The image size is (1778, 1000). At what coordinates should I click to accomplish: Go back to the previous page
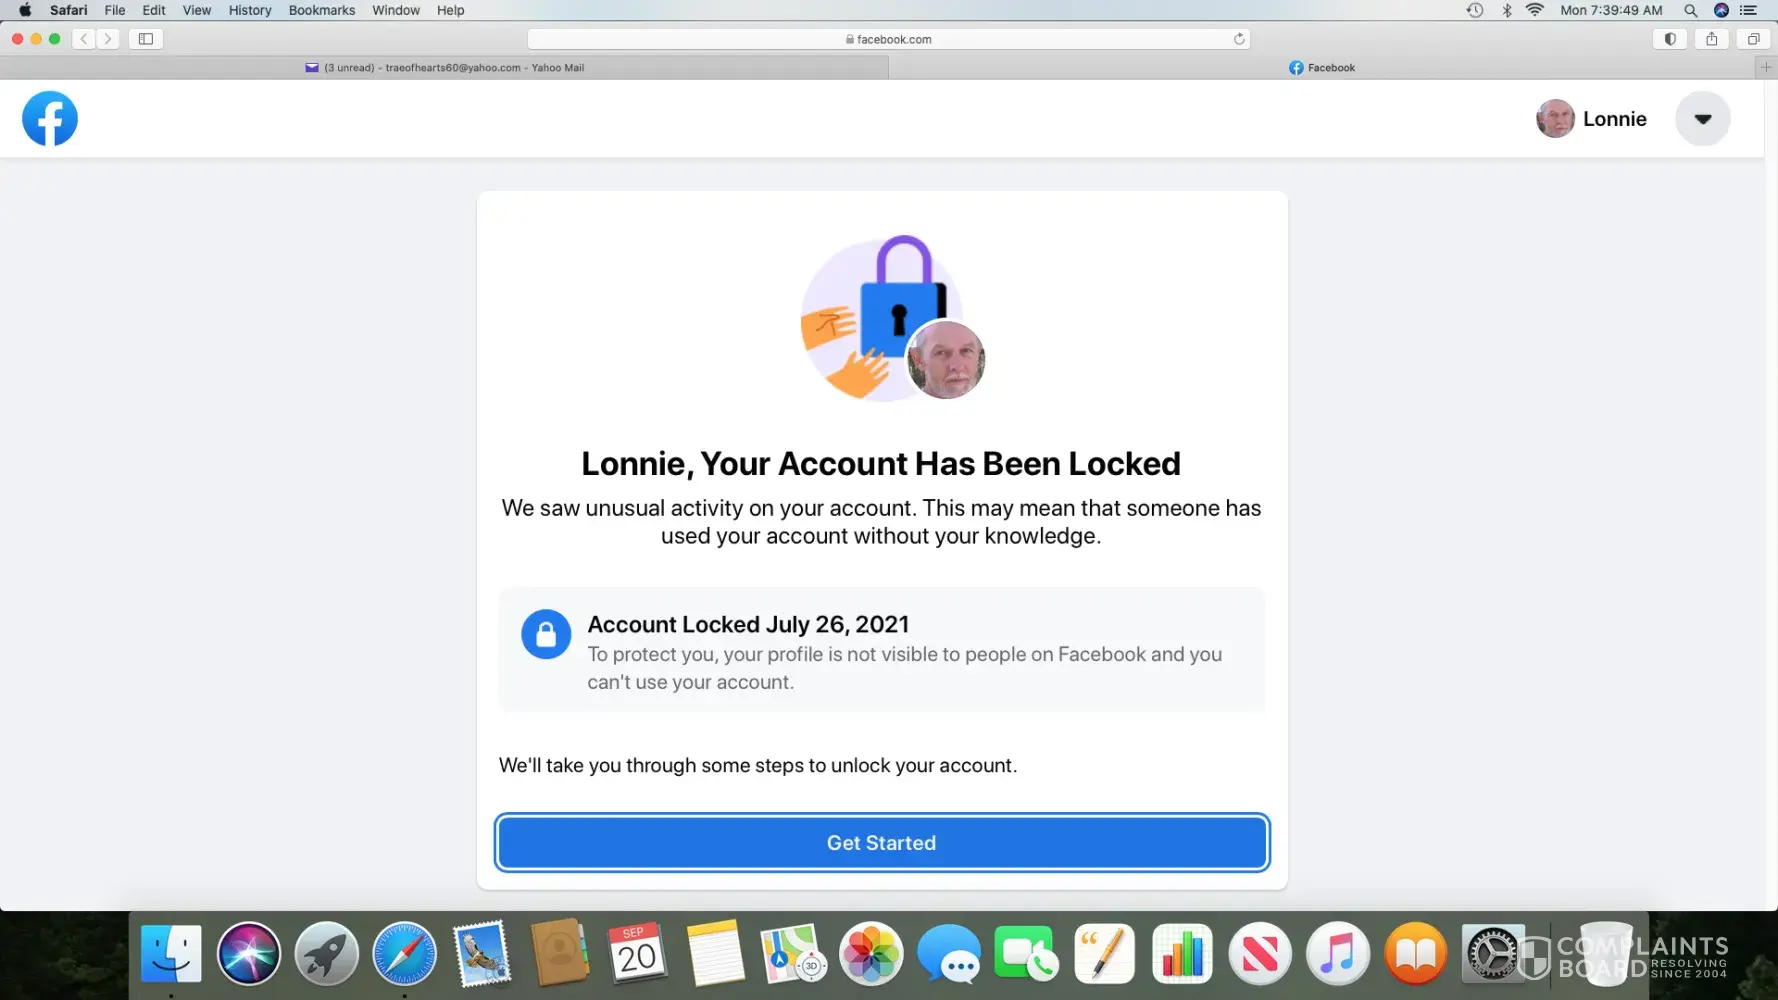85,39
